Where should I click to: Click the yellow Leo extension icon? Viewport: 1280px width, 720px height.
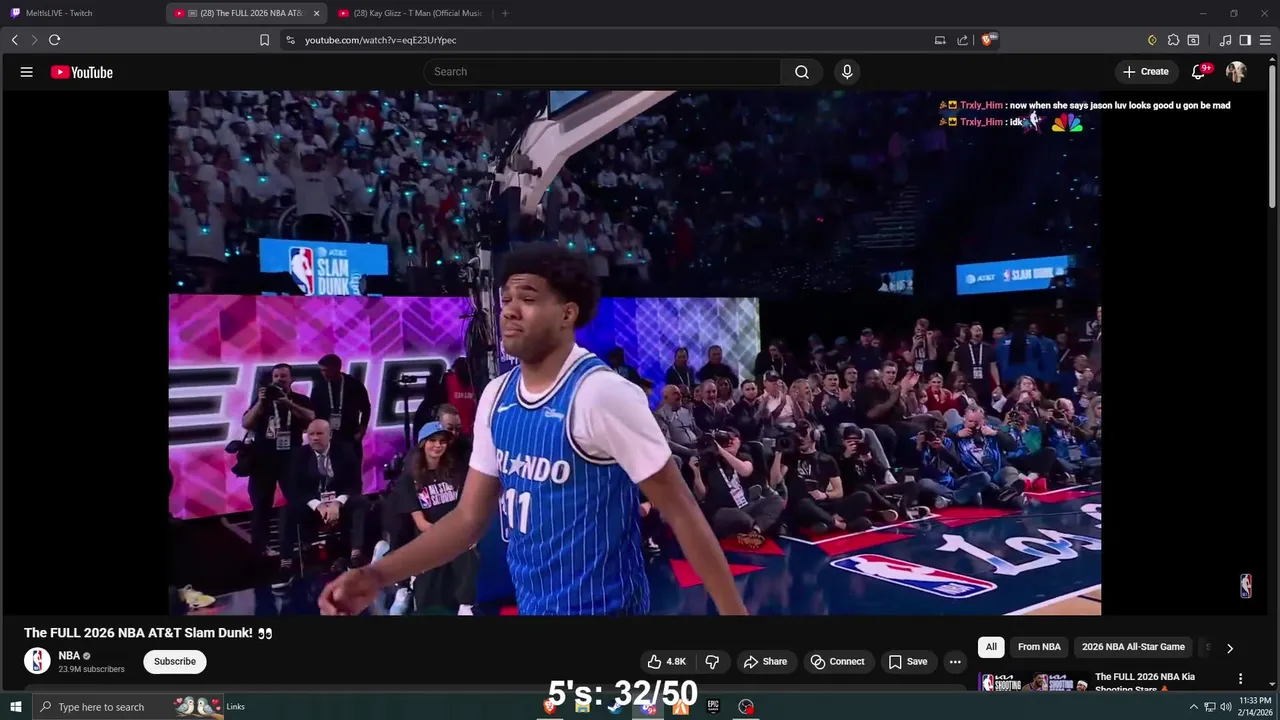click(1152, 40)
